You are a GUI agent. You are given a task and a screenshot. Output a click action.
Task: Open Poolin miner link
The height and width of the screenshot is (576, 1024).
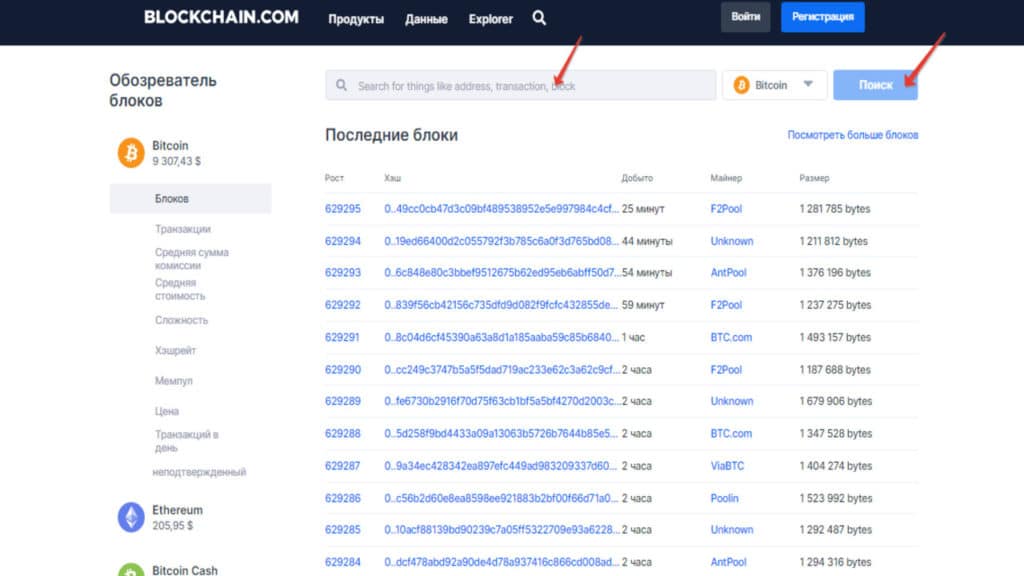pos(725,498)
